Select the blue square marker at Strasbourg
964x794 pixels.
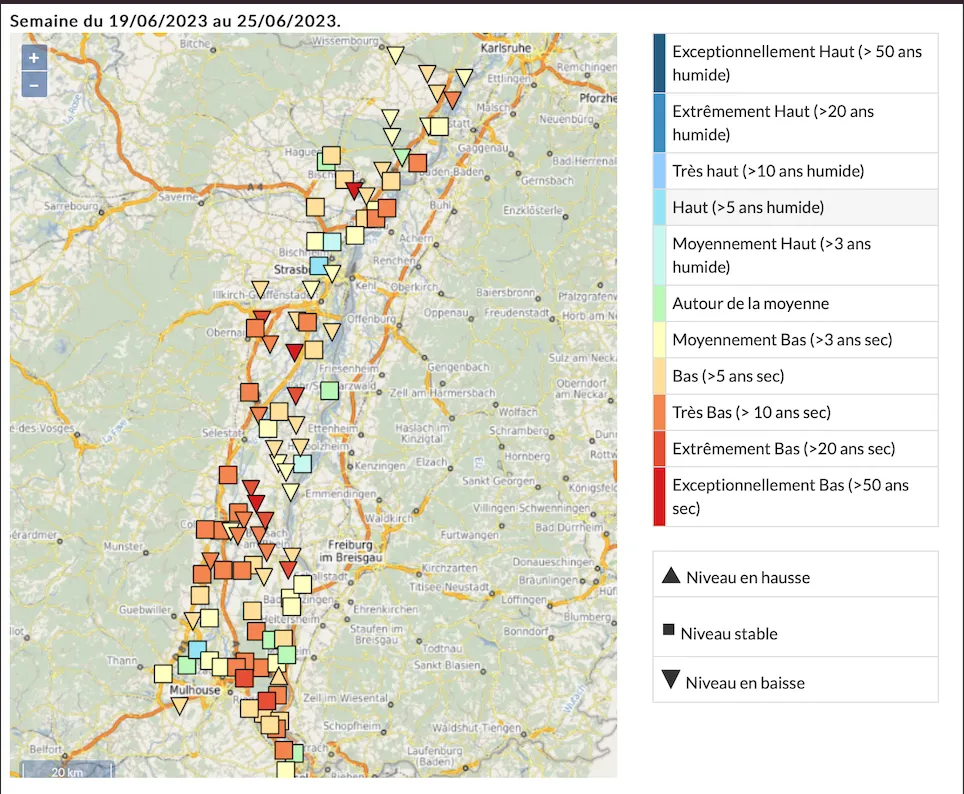319,266
